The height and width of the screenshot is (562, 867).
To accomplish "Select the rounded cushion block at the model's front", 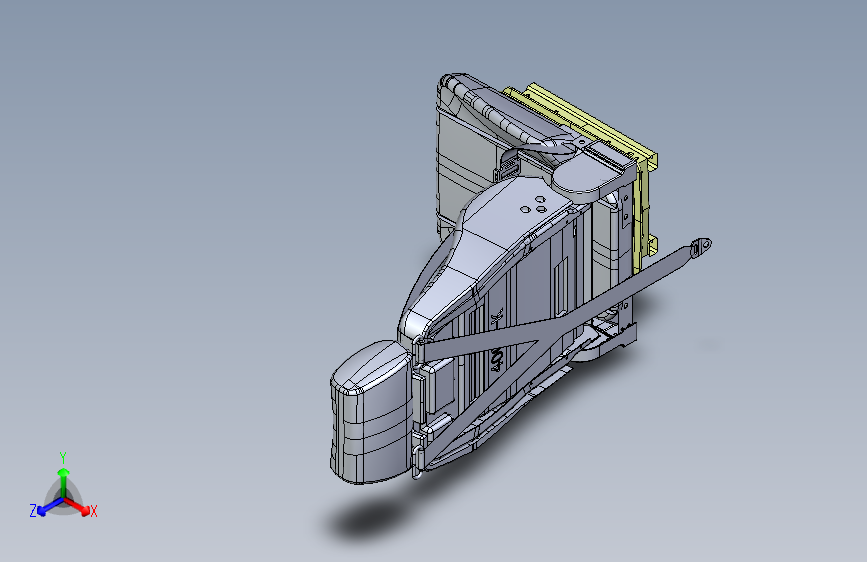I will pyautogui.click(x=372, y=413).
